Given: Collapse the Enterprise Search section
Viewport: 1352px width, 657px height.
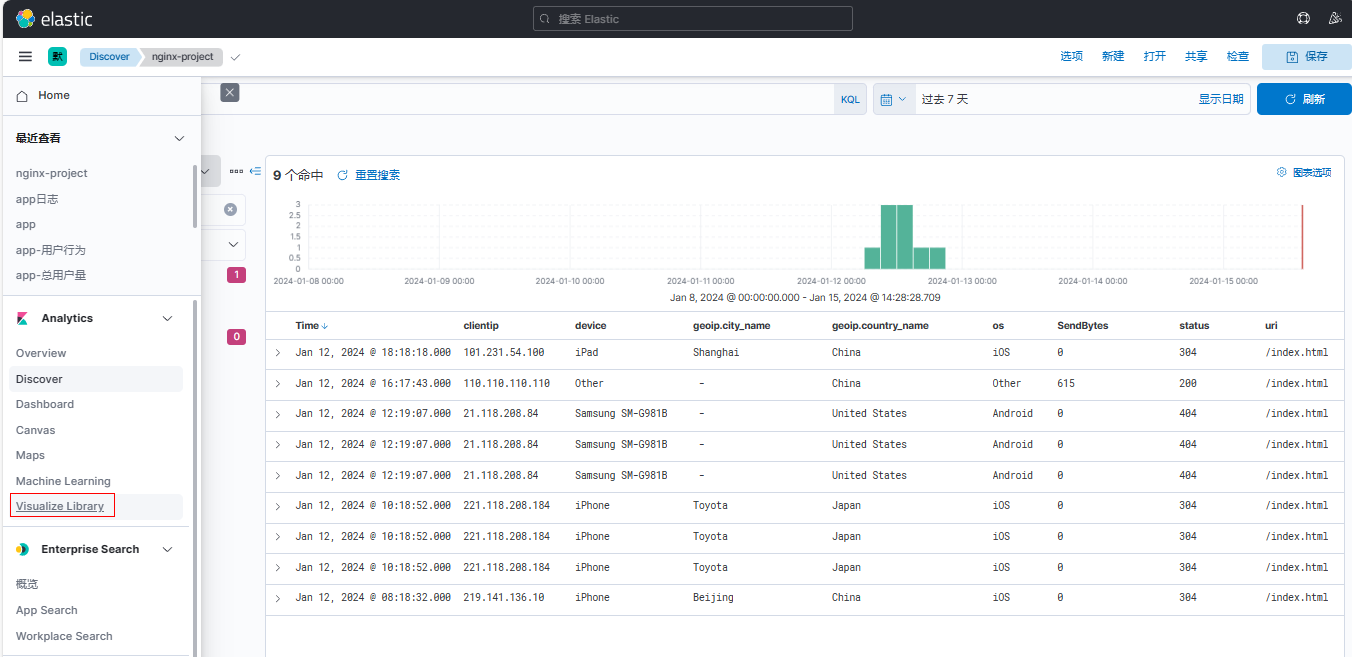Looking at the screenshot, I should (168, 549).
